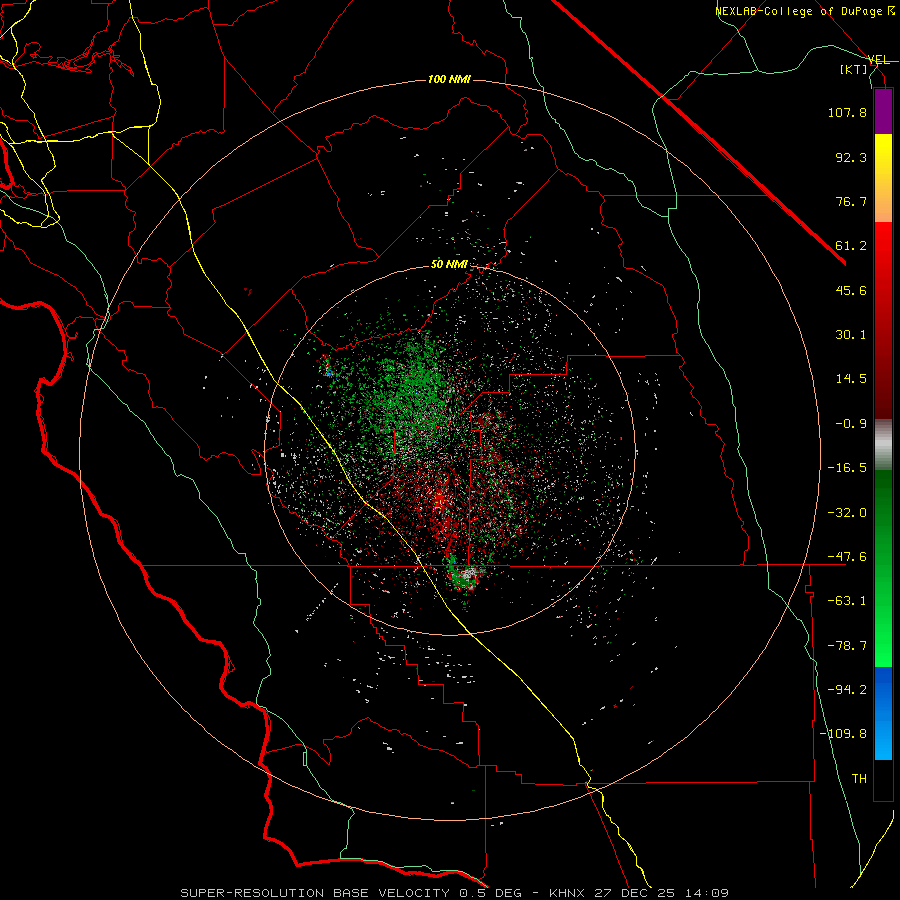Click the 45.6 velocity scale value
Screen dimensions: 900x900
click(x=851, y=290)
